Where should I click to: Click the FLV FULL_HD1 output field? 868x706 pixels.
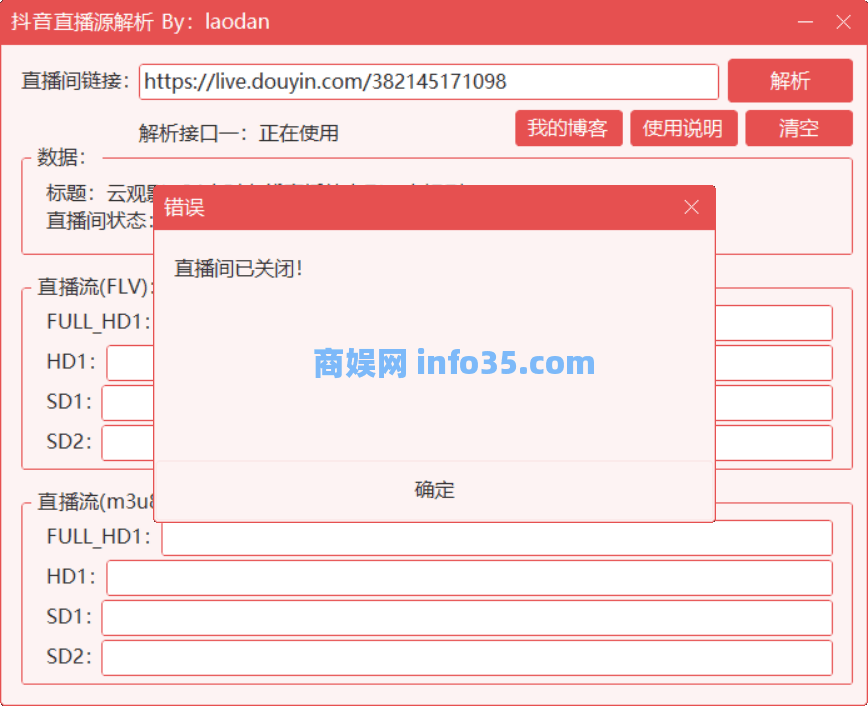(x=773, y=323)
